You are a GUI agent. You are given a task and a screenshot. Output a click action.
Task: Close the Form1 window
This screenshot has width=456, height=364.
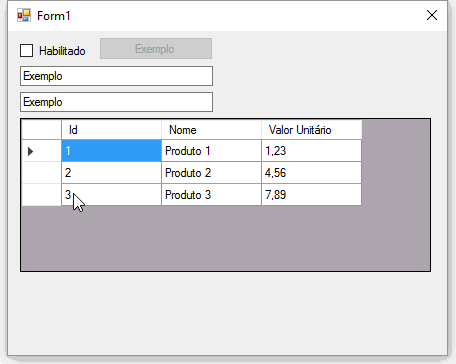(432, 15)
